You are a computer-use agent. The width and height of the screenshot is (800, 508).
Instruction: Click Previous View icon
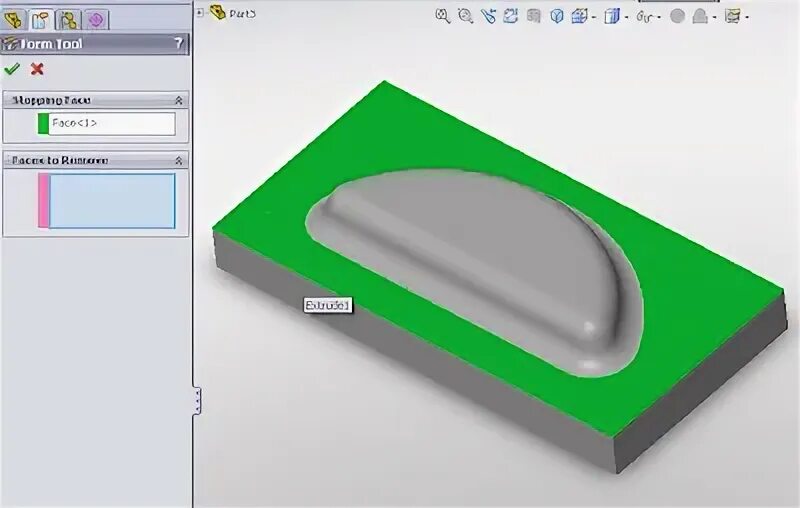[488, 16]
